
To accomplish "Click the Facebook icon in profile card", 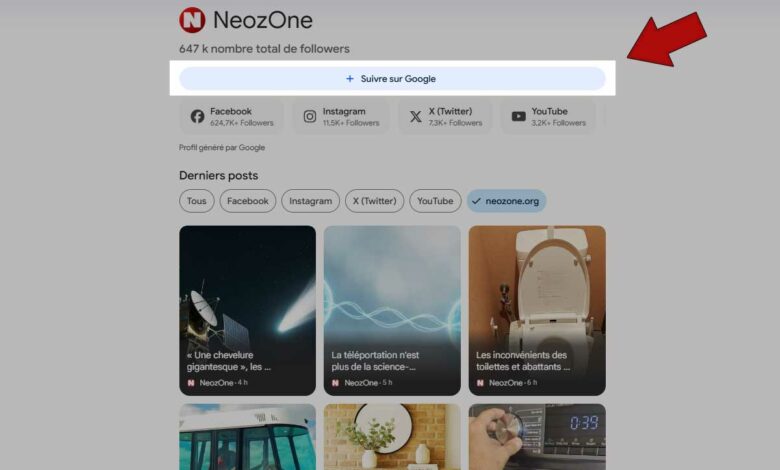I will point(197,116).
